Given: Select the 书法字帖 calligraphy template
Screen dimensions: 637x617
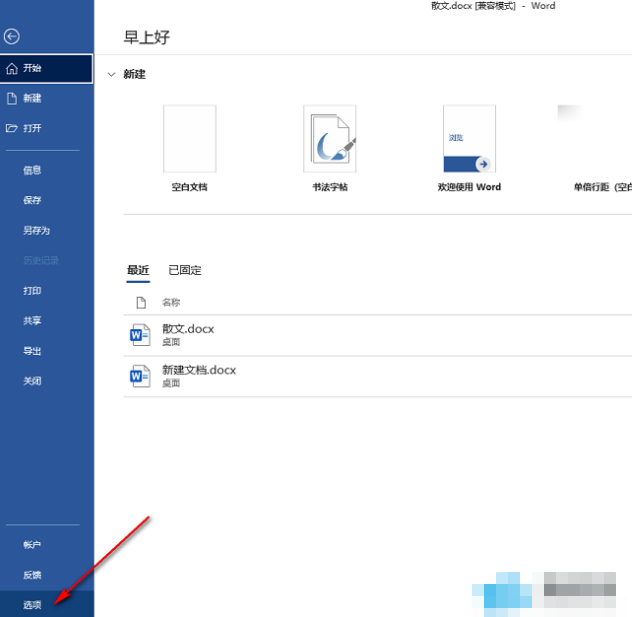Looking at the screenshot, I should 329,139.
